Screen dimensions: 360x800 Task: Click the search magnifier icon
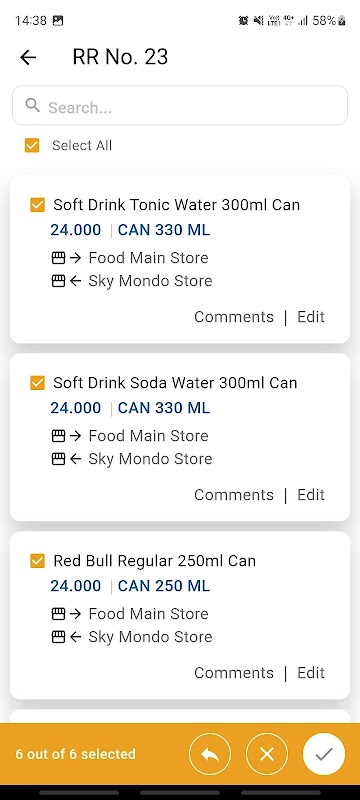pyautogui.click(x=33, y=106)
